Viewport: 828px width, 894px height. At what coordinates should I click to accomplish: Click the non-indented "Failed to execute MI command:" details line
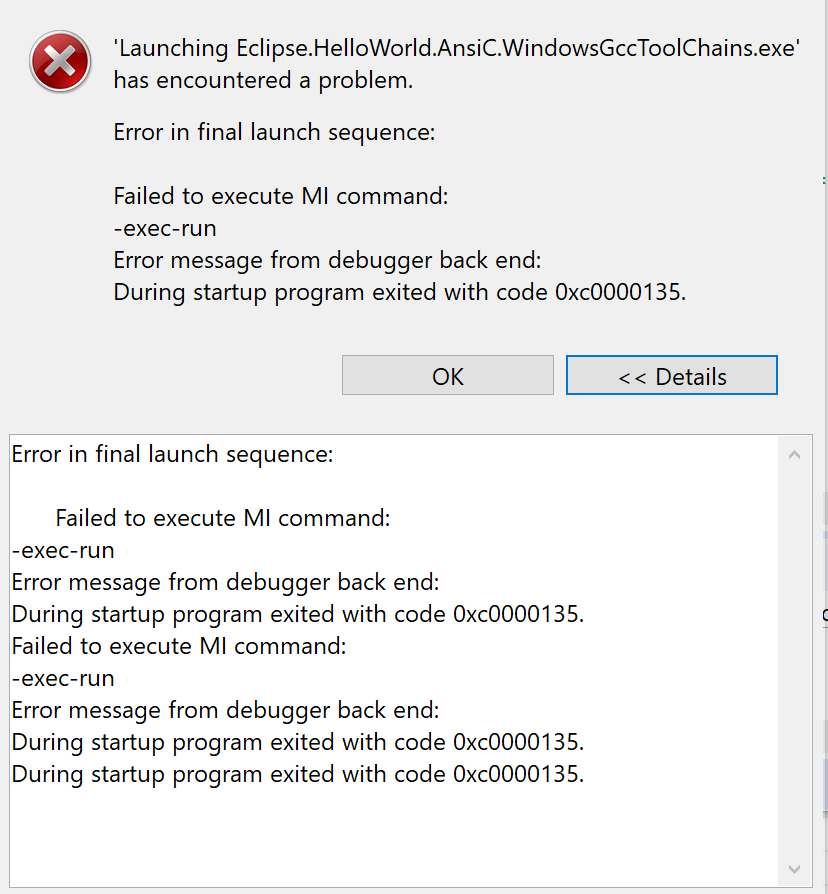coord(179,646)
